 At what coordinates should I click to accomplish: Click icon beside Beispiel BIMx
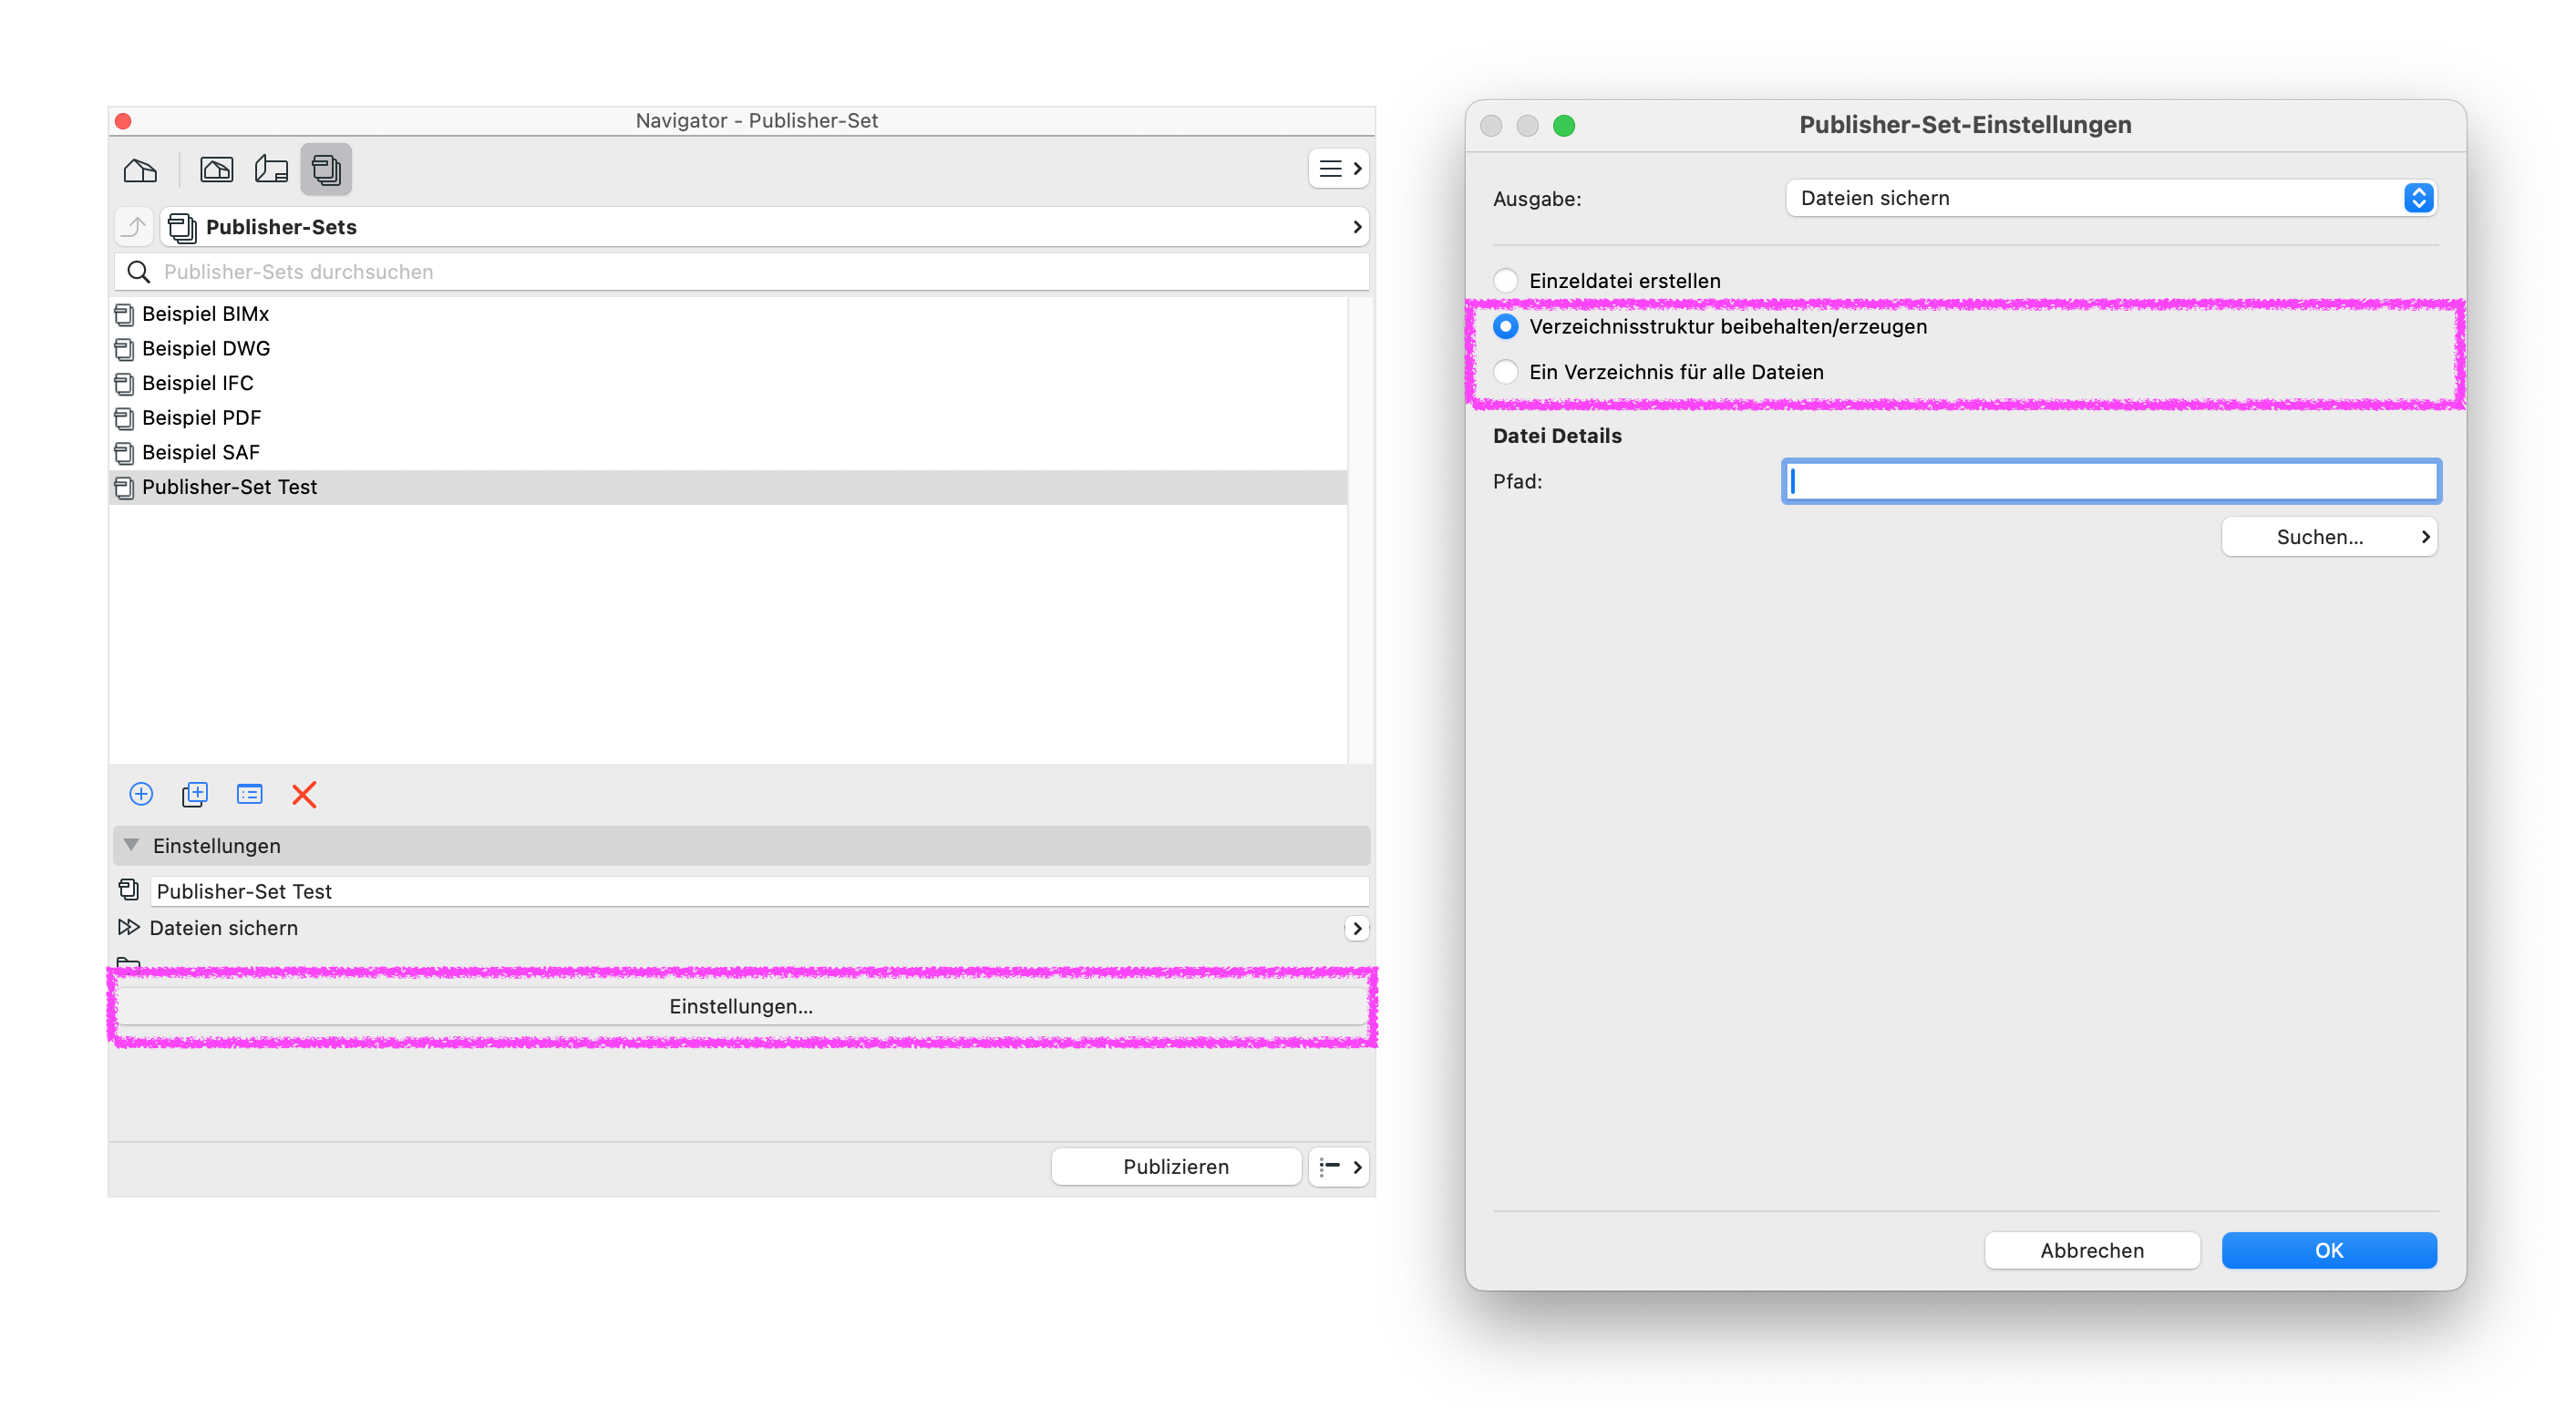(x=124, y=315)
